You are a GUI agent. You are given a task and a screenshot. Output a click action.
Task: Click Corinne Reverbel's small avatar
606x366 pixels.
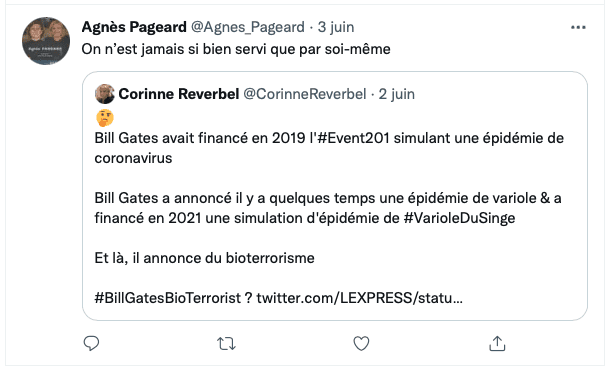tap(105, 94)
